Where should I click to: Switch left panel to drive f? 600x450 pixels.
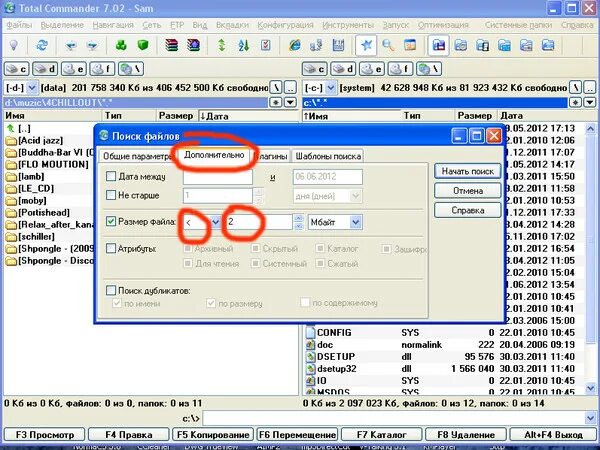[102, 69]
